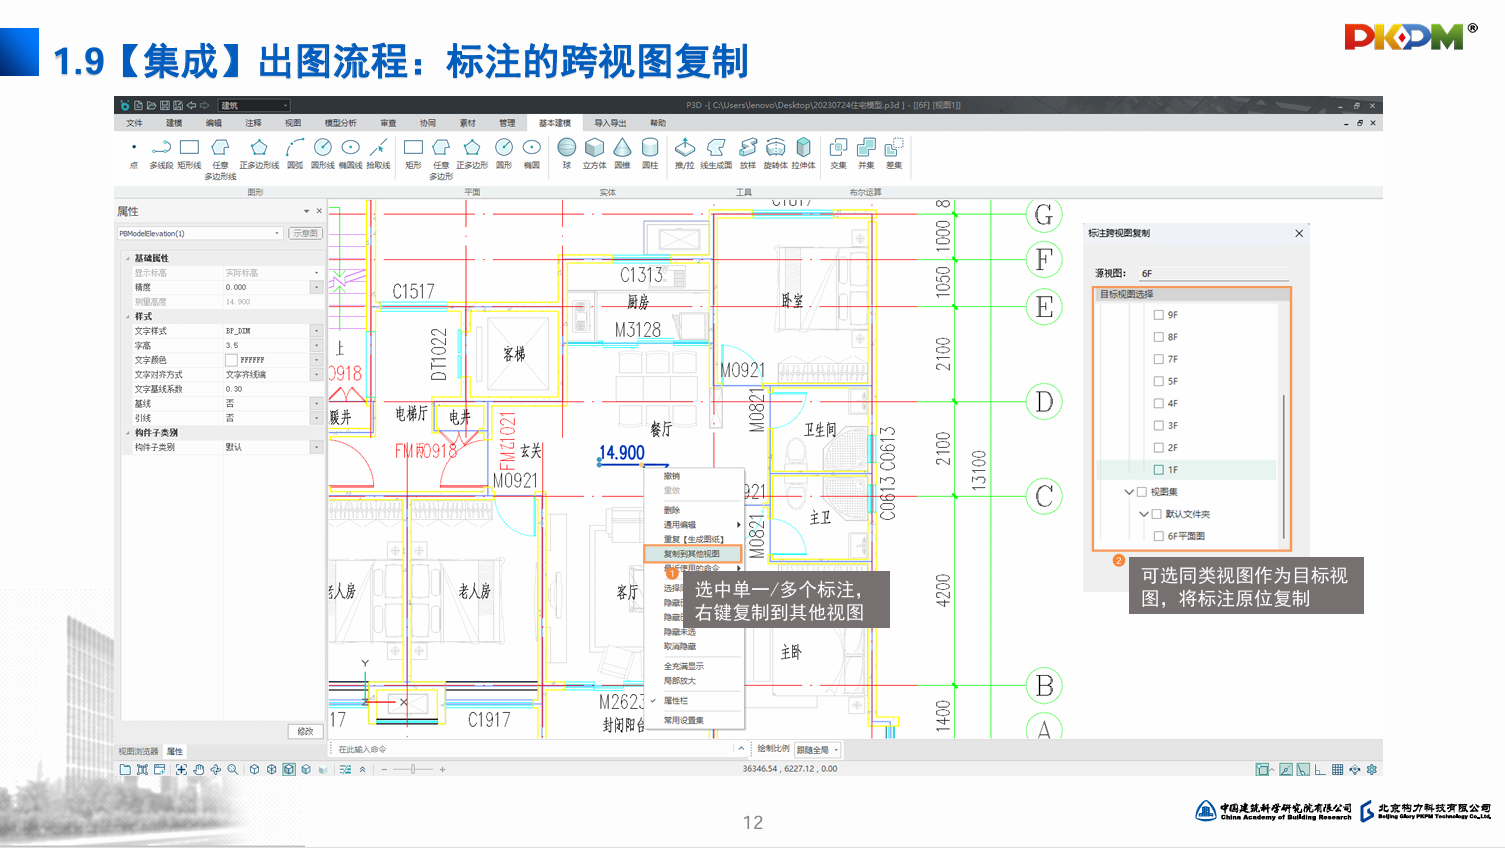Switch to the 导入导出 ribbon tab

point(610,123)
